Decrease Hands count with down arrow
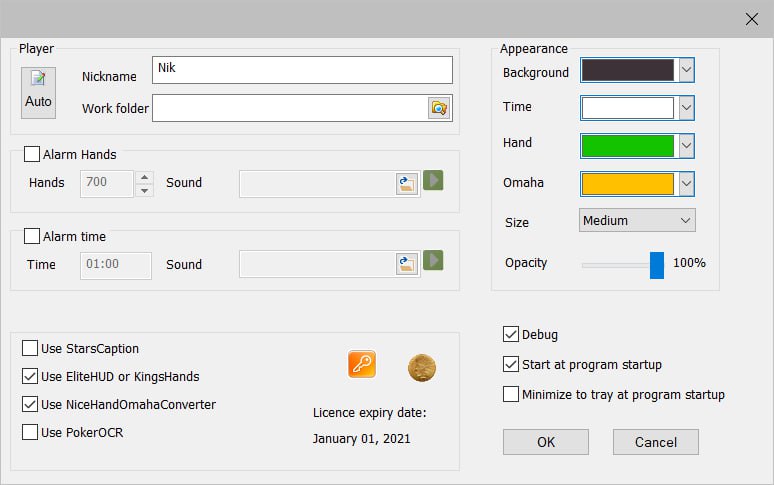The width and height of the screenshot is (774, 485). click(x=144, y=190)
